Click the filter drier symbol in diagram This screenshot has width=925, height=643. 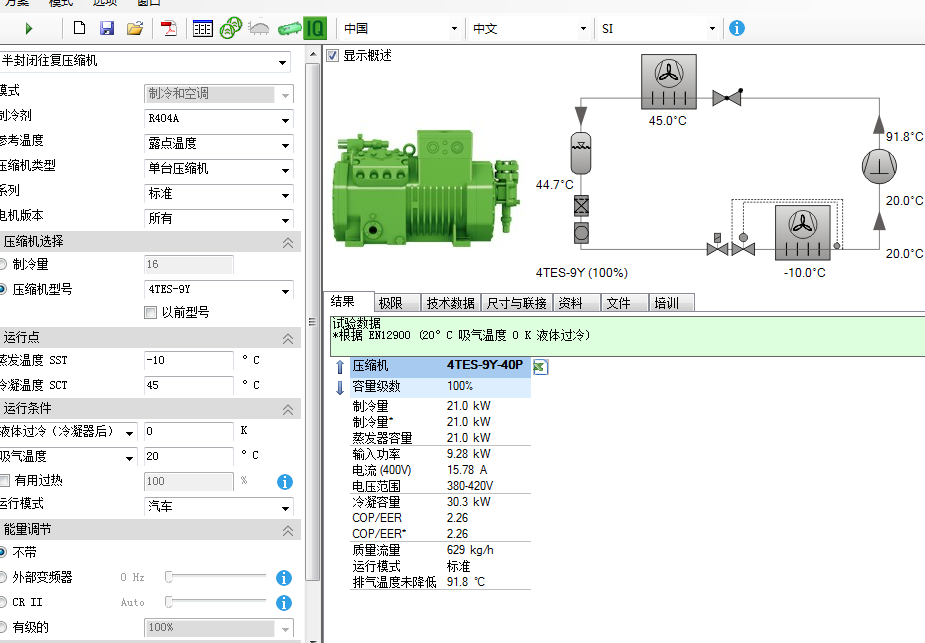tap(581, 206)
